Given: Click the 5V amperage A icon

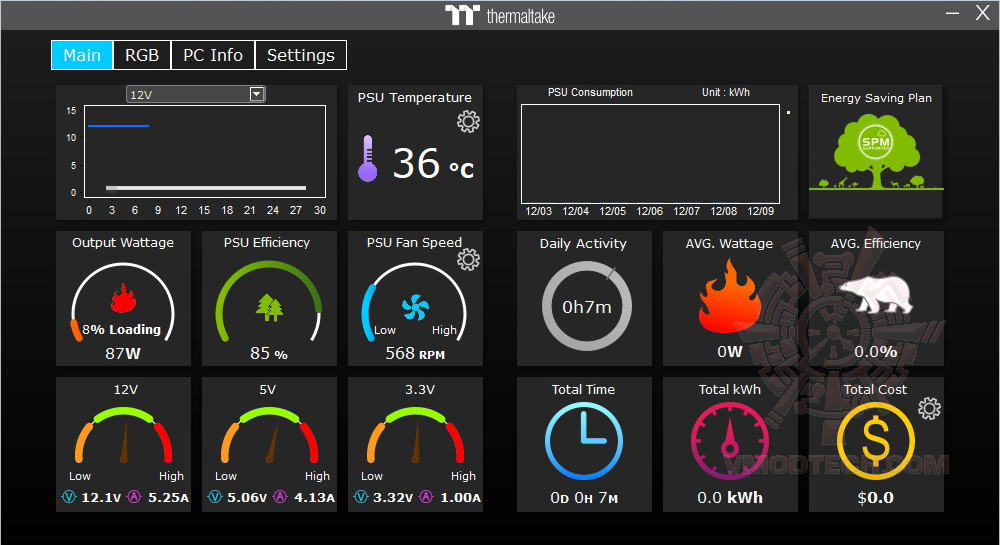Looking at the screenshot, I should tap(280, 497).
